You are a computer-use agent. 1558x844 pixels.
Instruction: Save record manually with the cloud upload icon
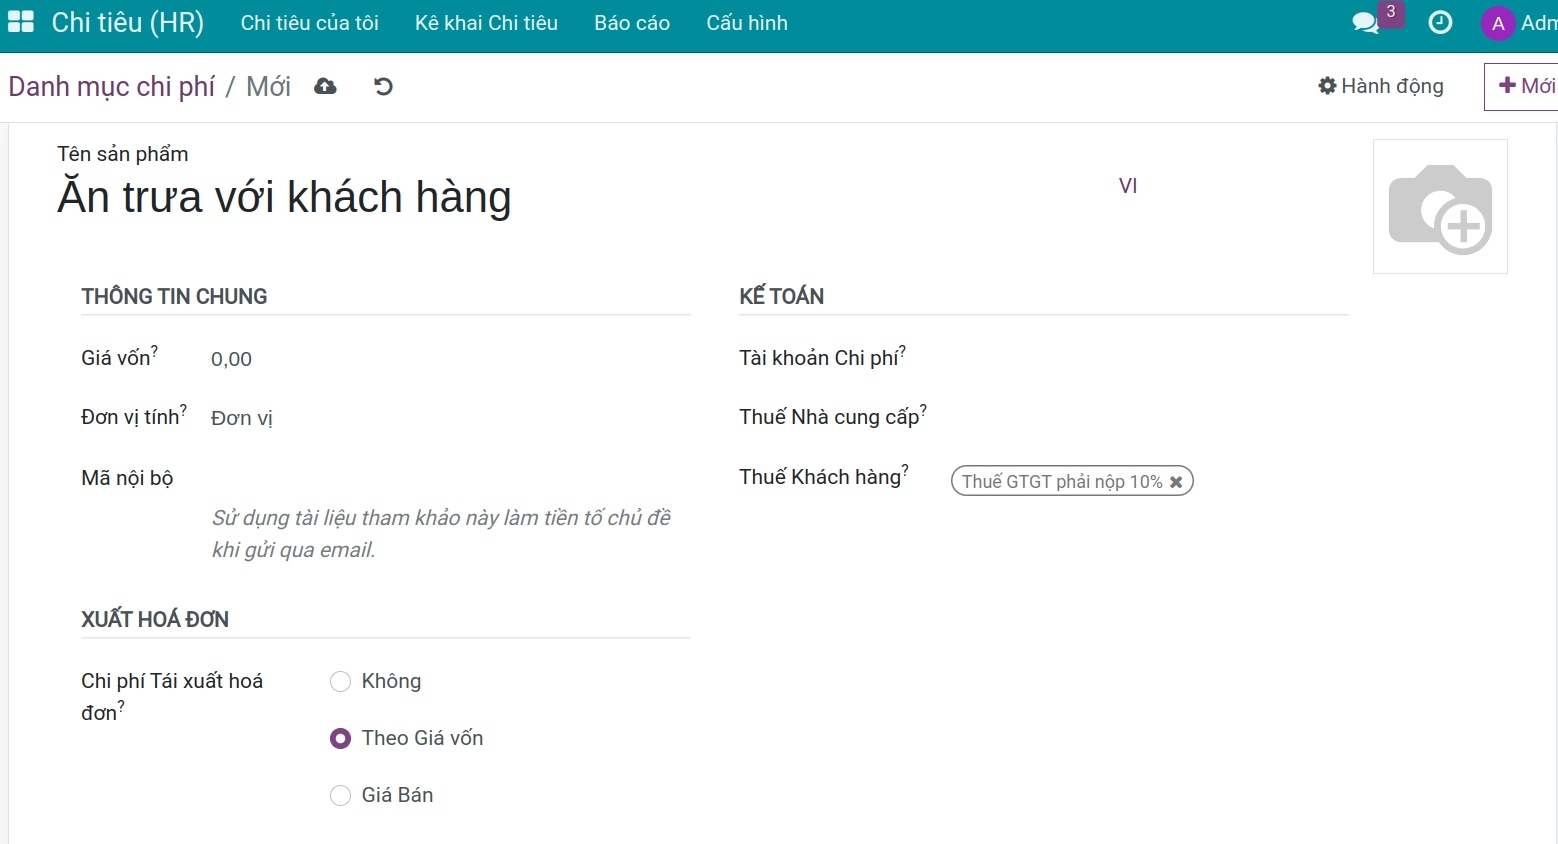click(325, 87)
